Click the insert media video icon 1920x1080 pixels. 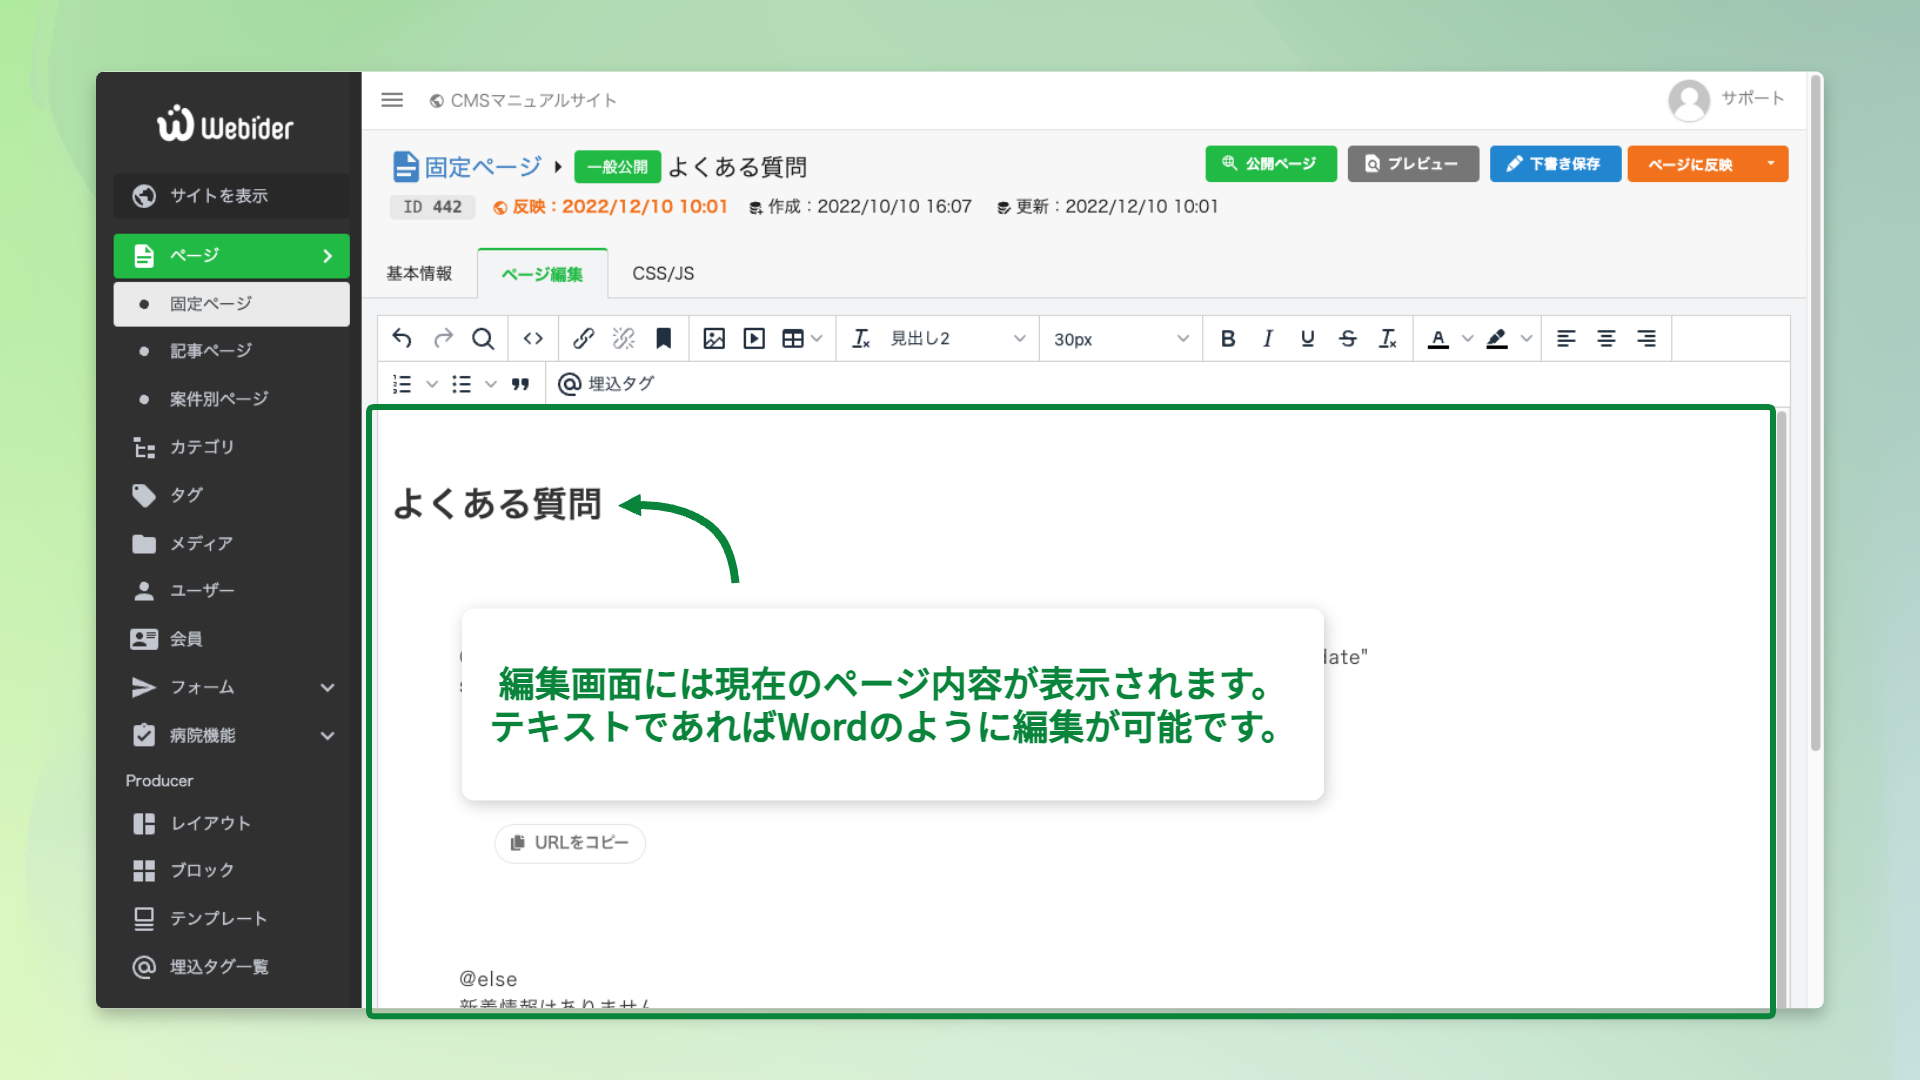point(754,339)
